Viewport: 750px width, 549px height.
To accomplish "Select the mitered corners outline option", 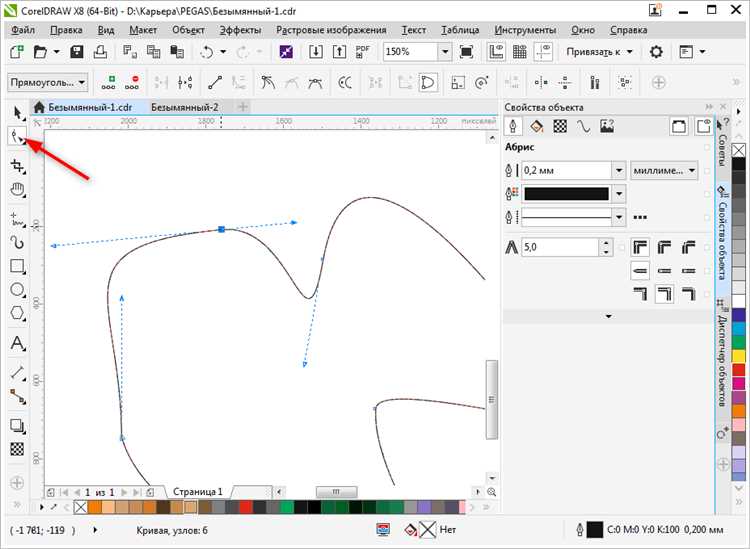I will pos(640,247).
